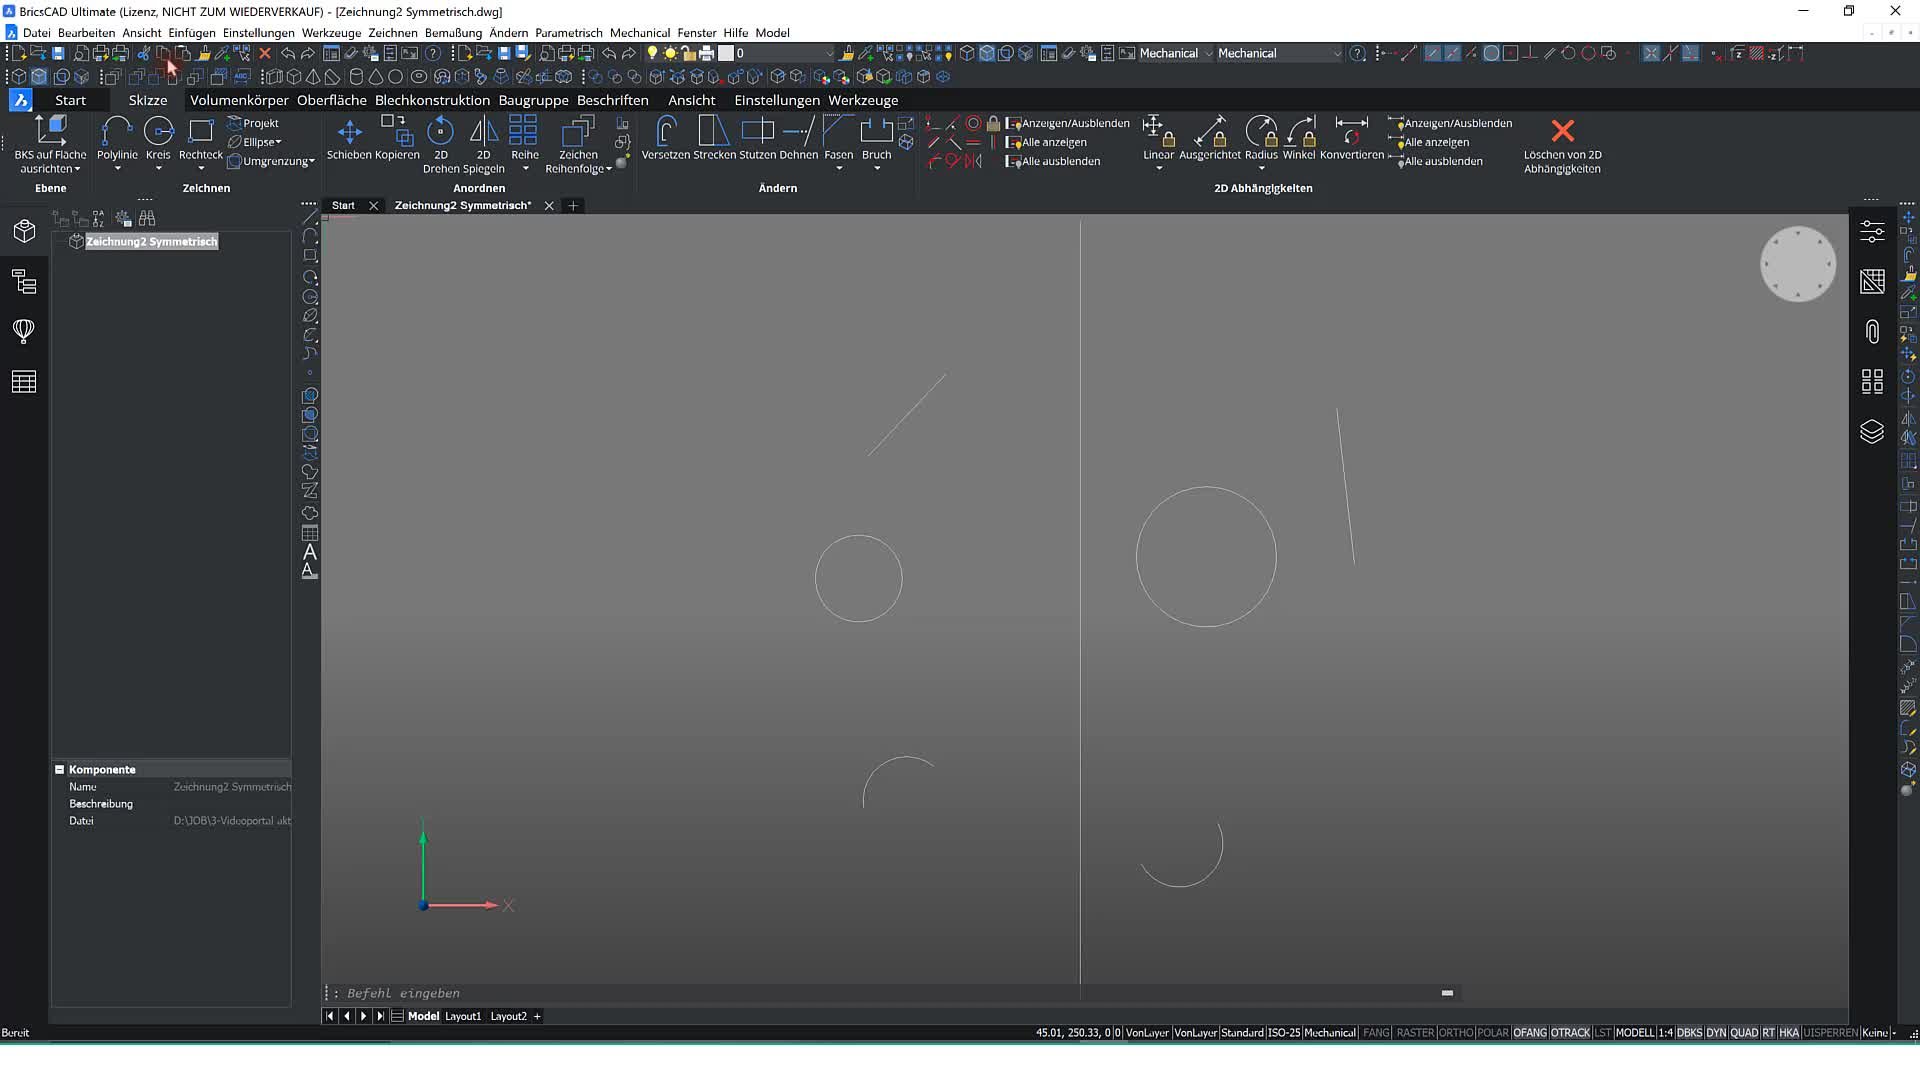Viewport: 1920px width, 1080px height.
Task: Switch to the Layout1 tab
Action: pos(463,1016)
